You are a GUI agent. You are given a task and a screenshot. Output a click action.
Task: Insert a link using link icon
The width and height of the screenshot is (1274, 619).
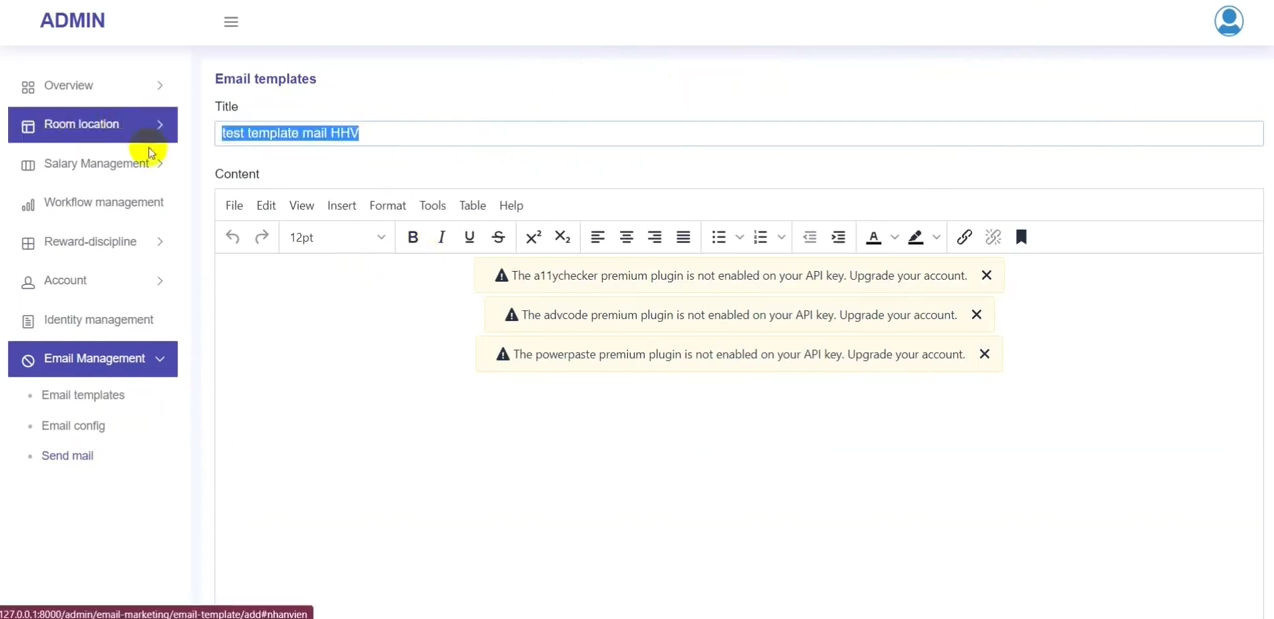pyautogui.click(x=964, y=237)
